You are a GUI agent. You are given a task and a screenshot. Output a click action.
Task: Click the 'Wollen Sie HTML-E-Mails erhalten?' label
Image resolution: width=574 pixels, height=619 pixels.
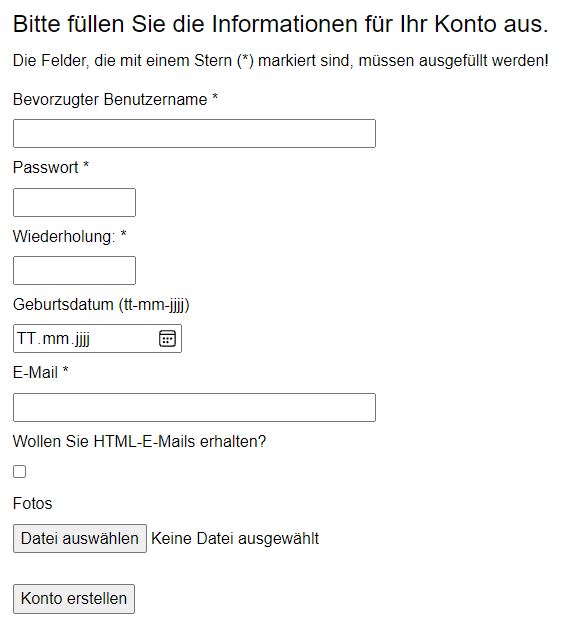(139, 441)
